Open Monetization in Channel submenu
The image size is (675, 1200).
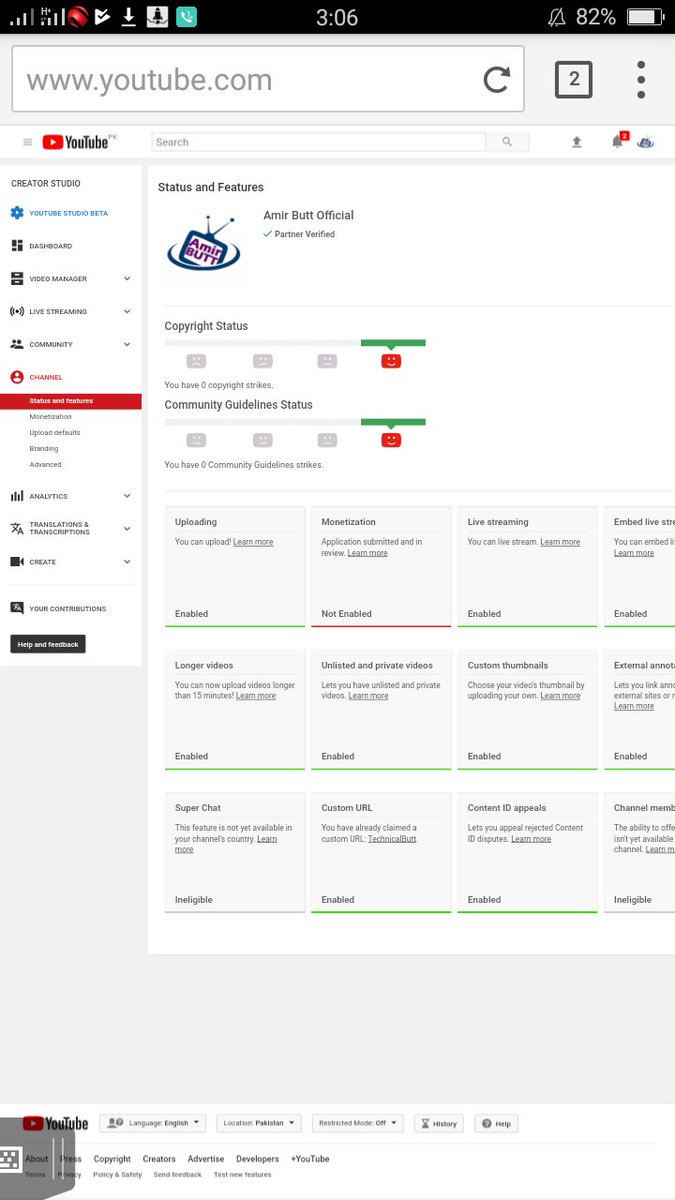[50, 417]
